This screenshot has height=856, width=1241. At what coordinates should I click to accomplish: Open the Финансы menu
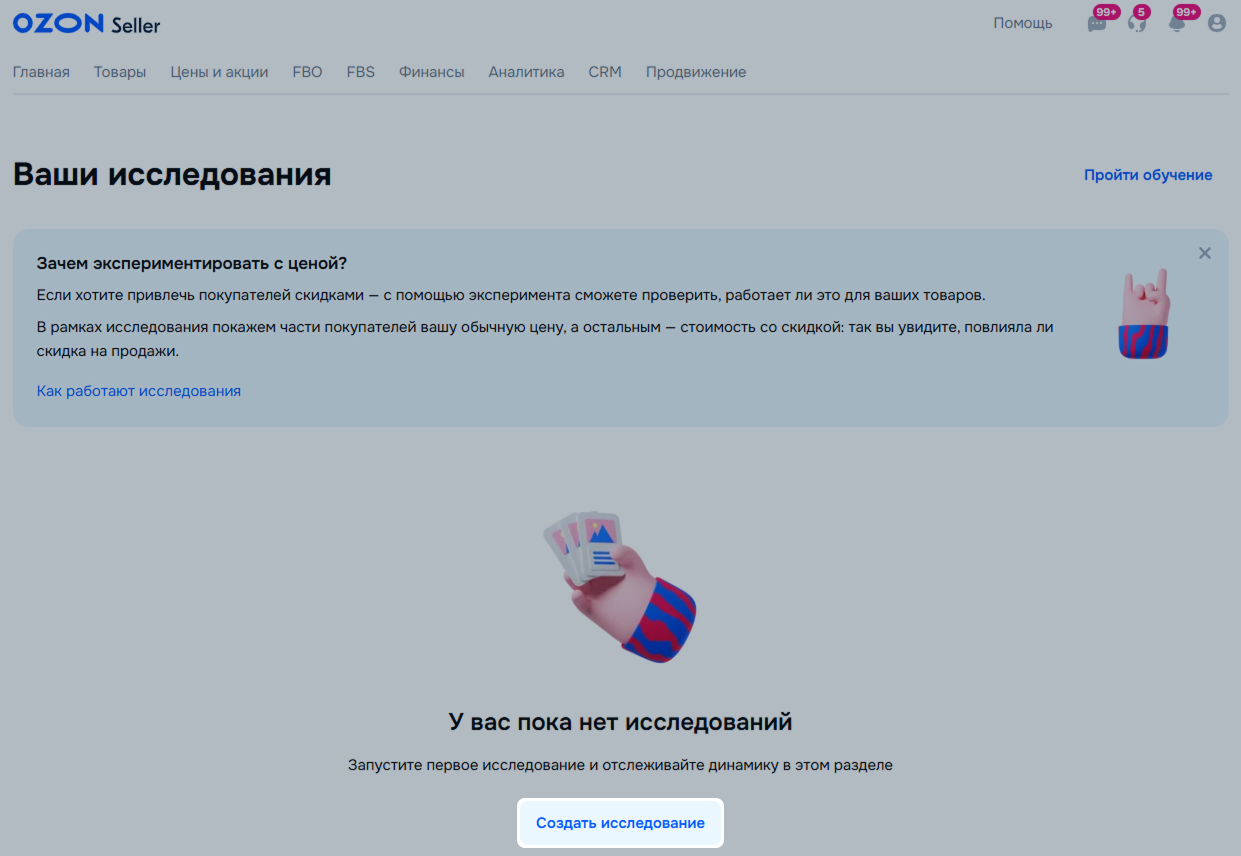[431, 72]
